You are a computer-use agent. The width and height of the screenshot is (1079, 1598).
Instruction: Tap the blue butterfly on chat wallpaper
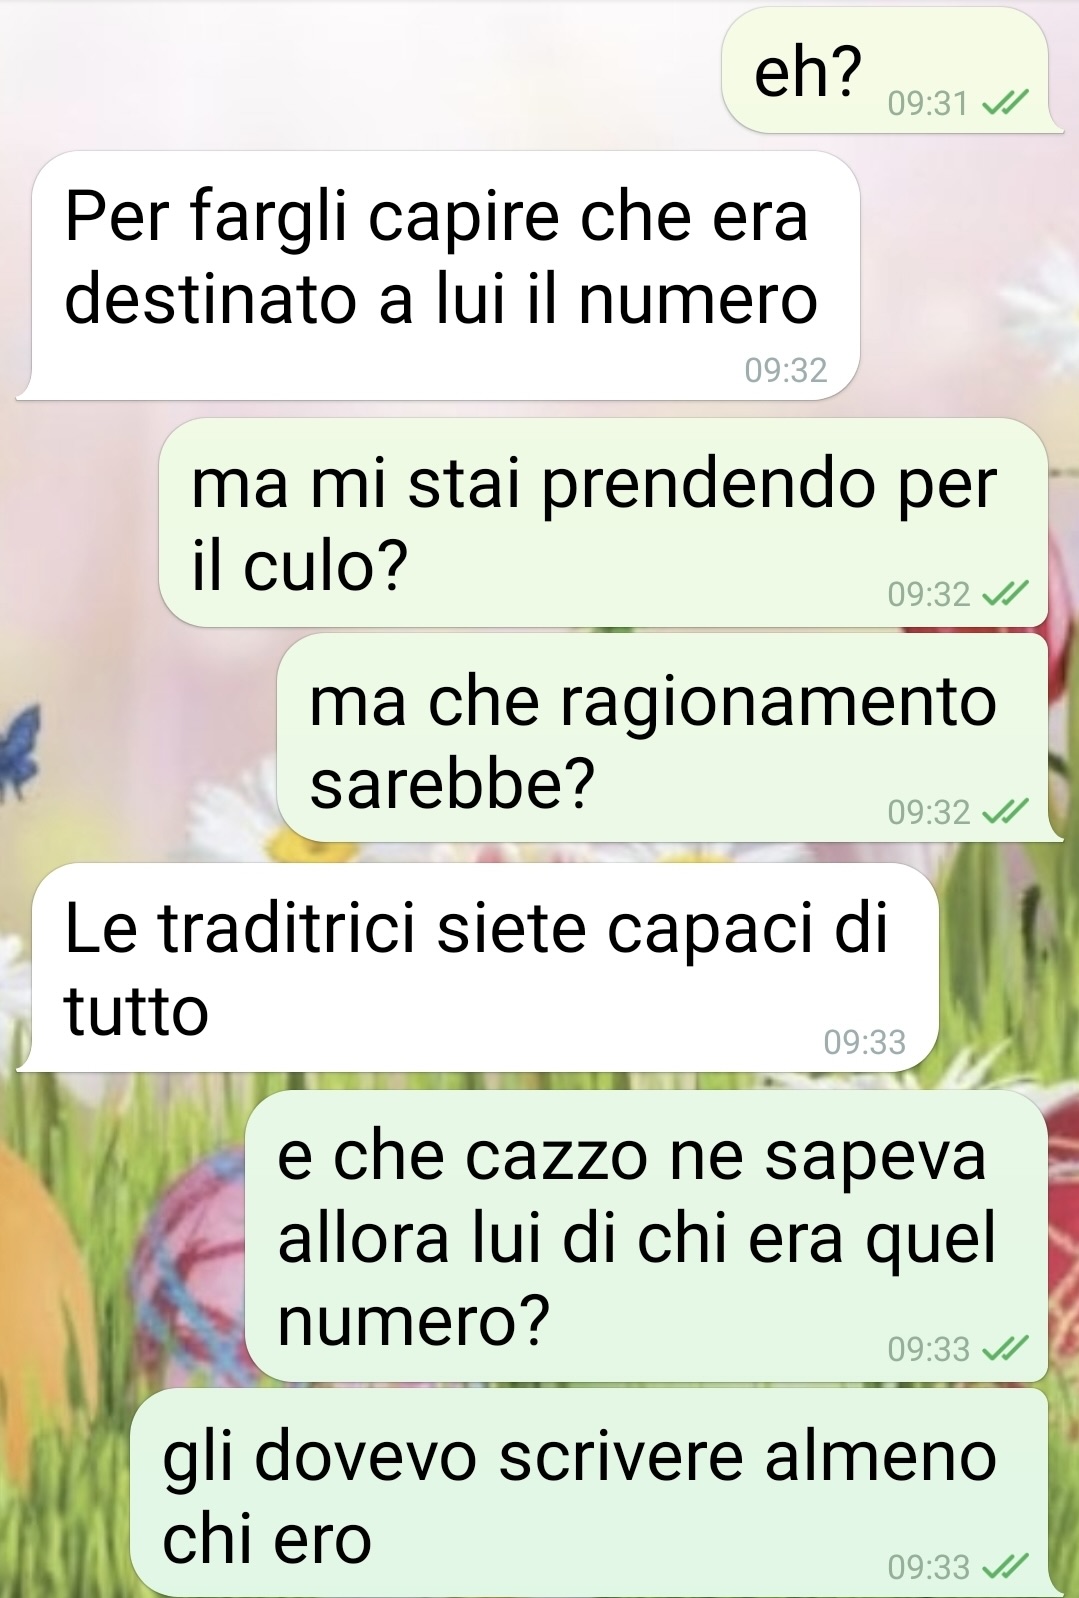[x=18, y=748]
